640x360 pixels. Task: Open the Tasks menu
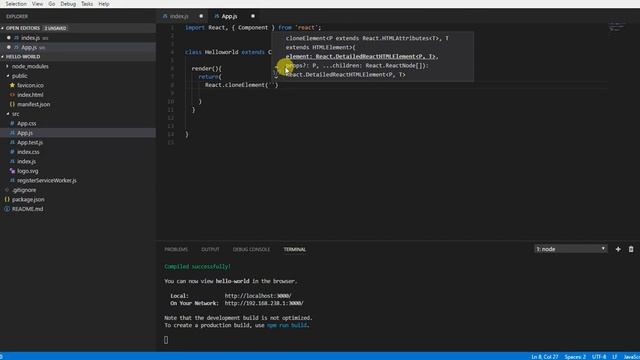click(87, 4)
